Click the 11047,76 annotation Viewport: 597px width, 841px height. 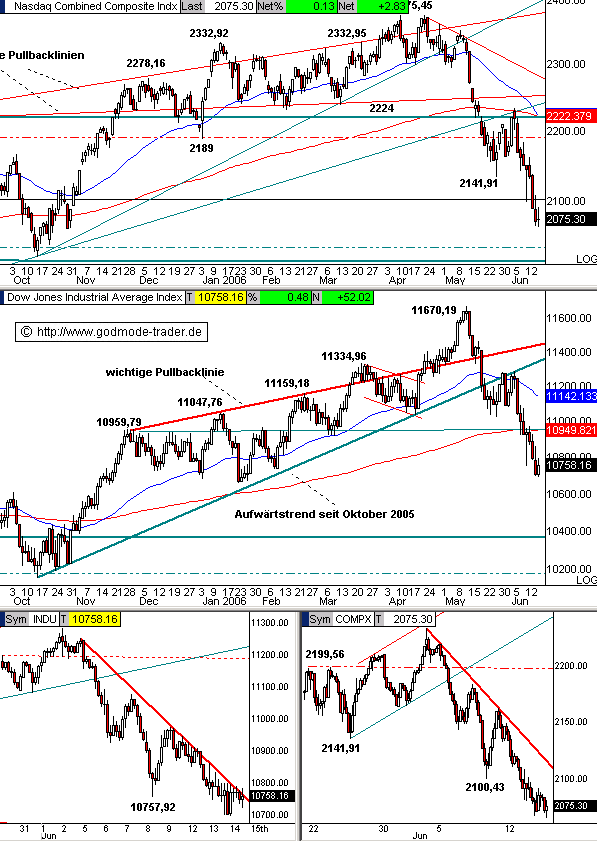point(200,402)
